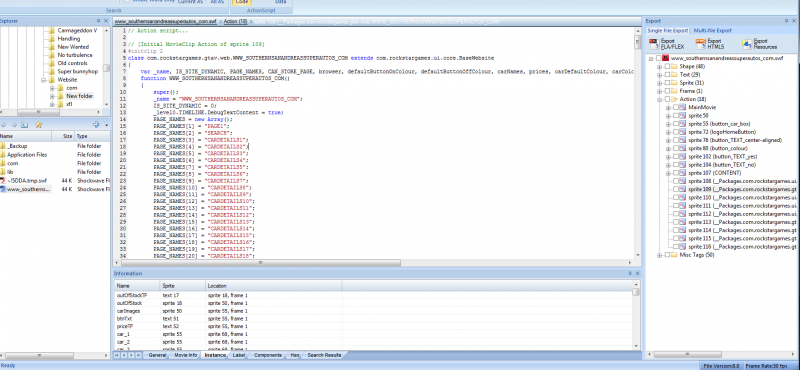
Task: Pin the Export panel
Action: (786, 21)
